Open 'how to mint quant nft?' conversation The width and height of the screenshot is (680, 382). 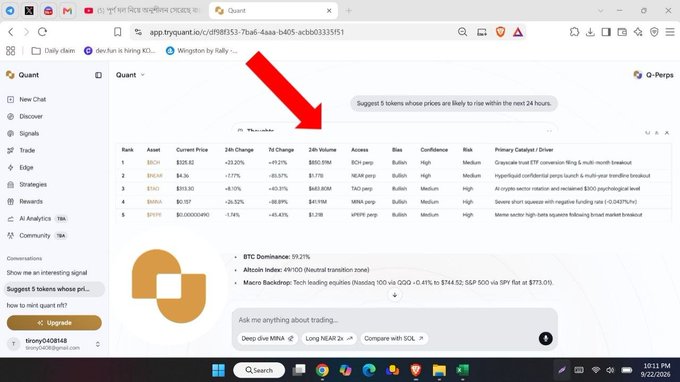pyautogui.click(x=37, y=305)
